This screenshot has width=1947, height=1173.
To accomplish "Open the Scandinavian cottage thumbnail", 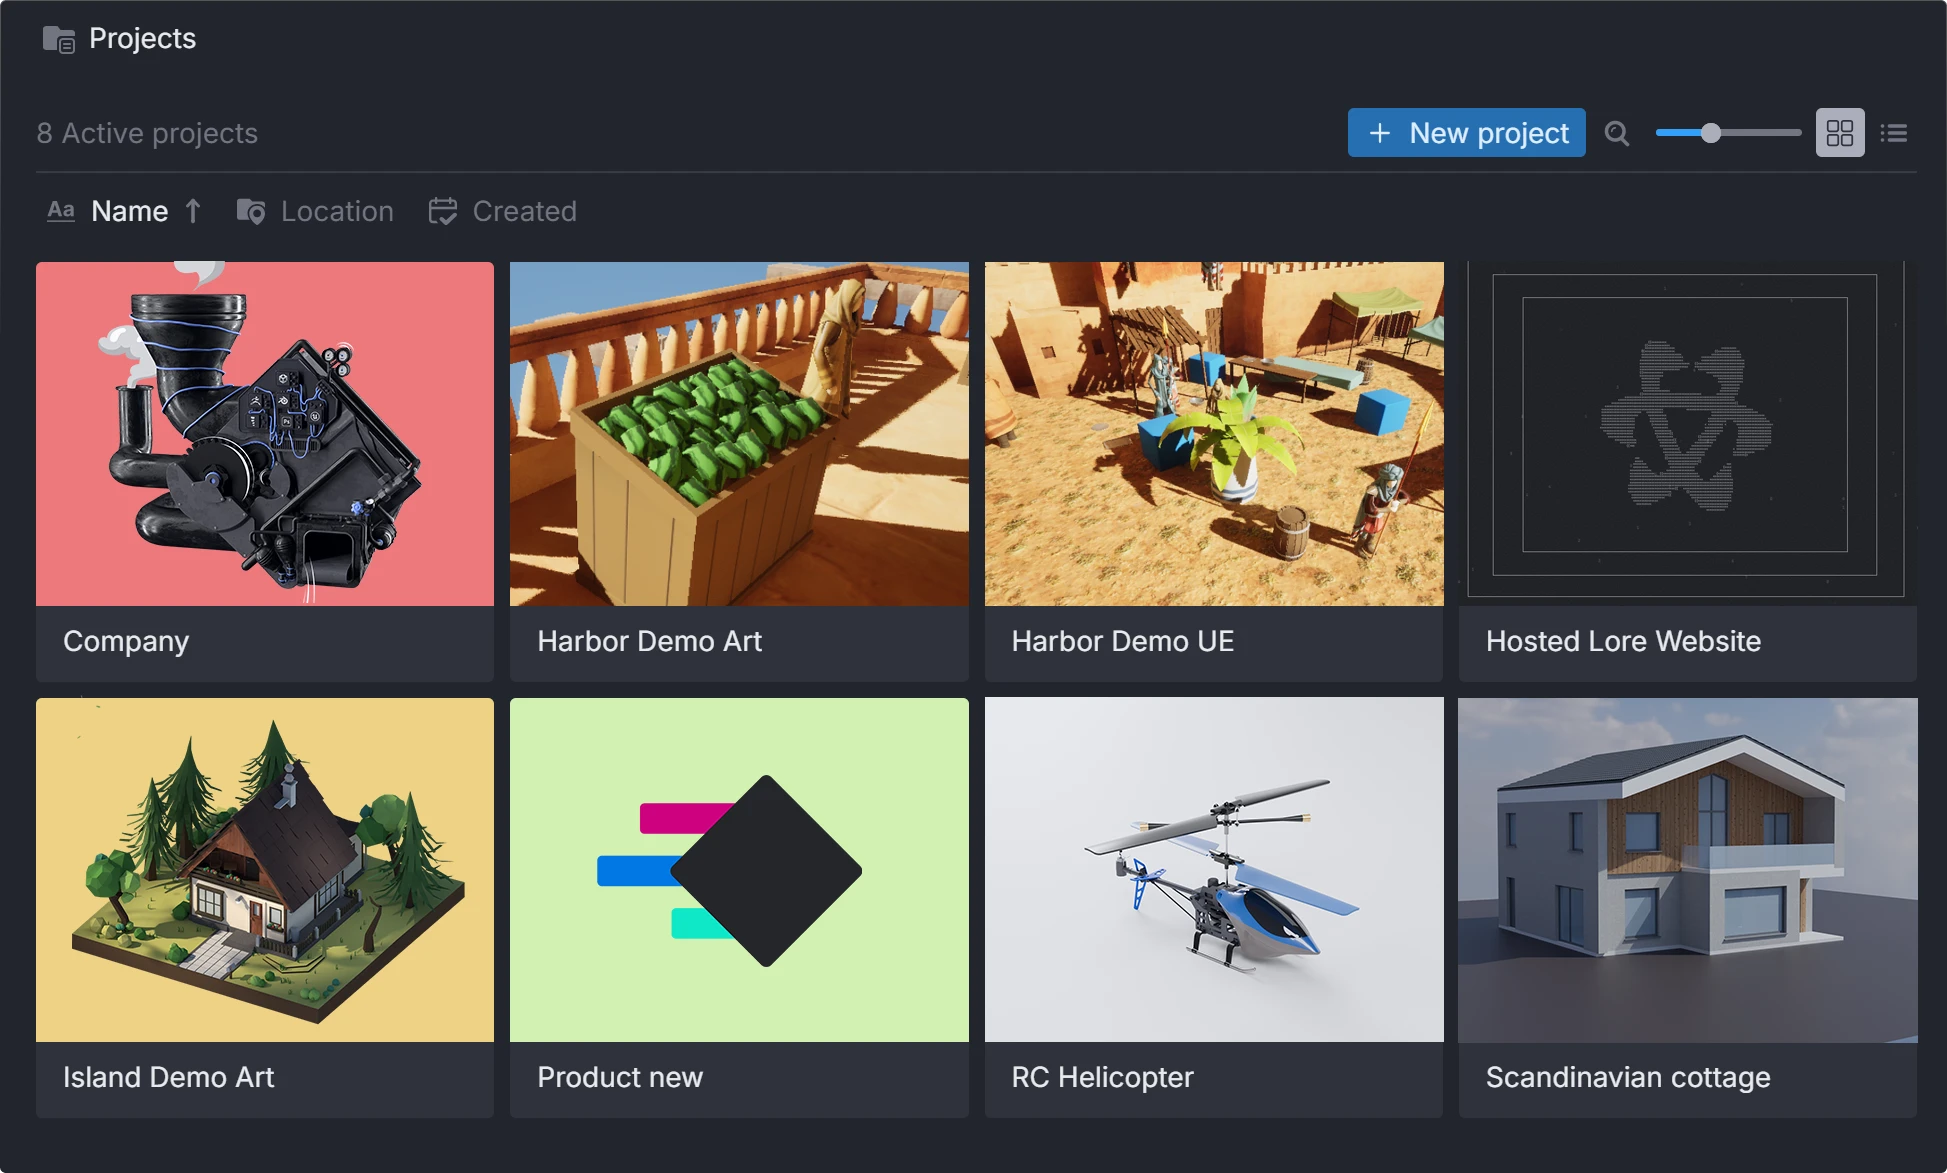I will pos(1688,870).
